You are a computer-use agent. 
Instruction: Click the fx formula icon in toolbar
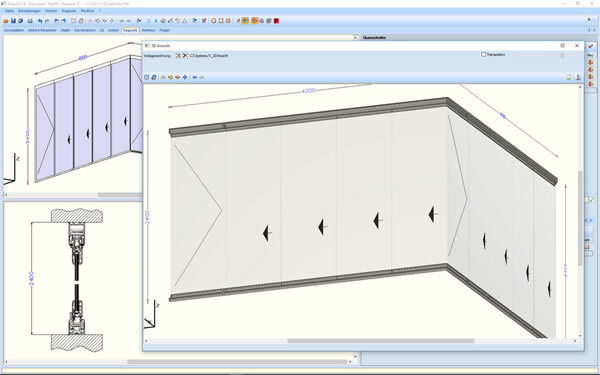(139, 21)
